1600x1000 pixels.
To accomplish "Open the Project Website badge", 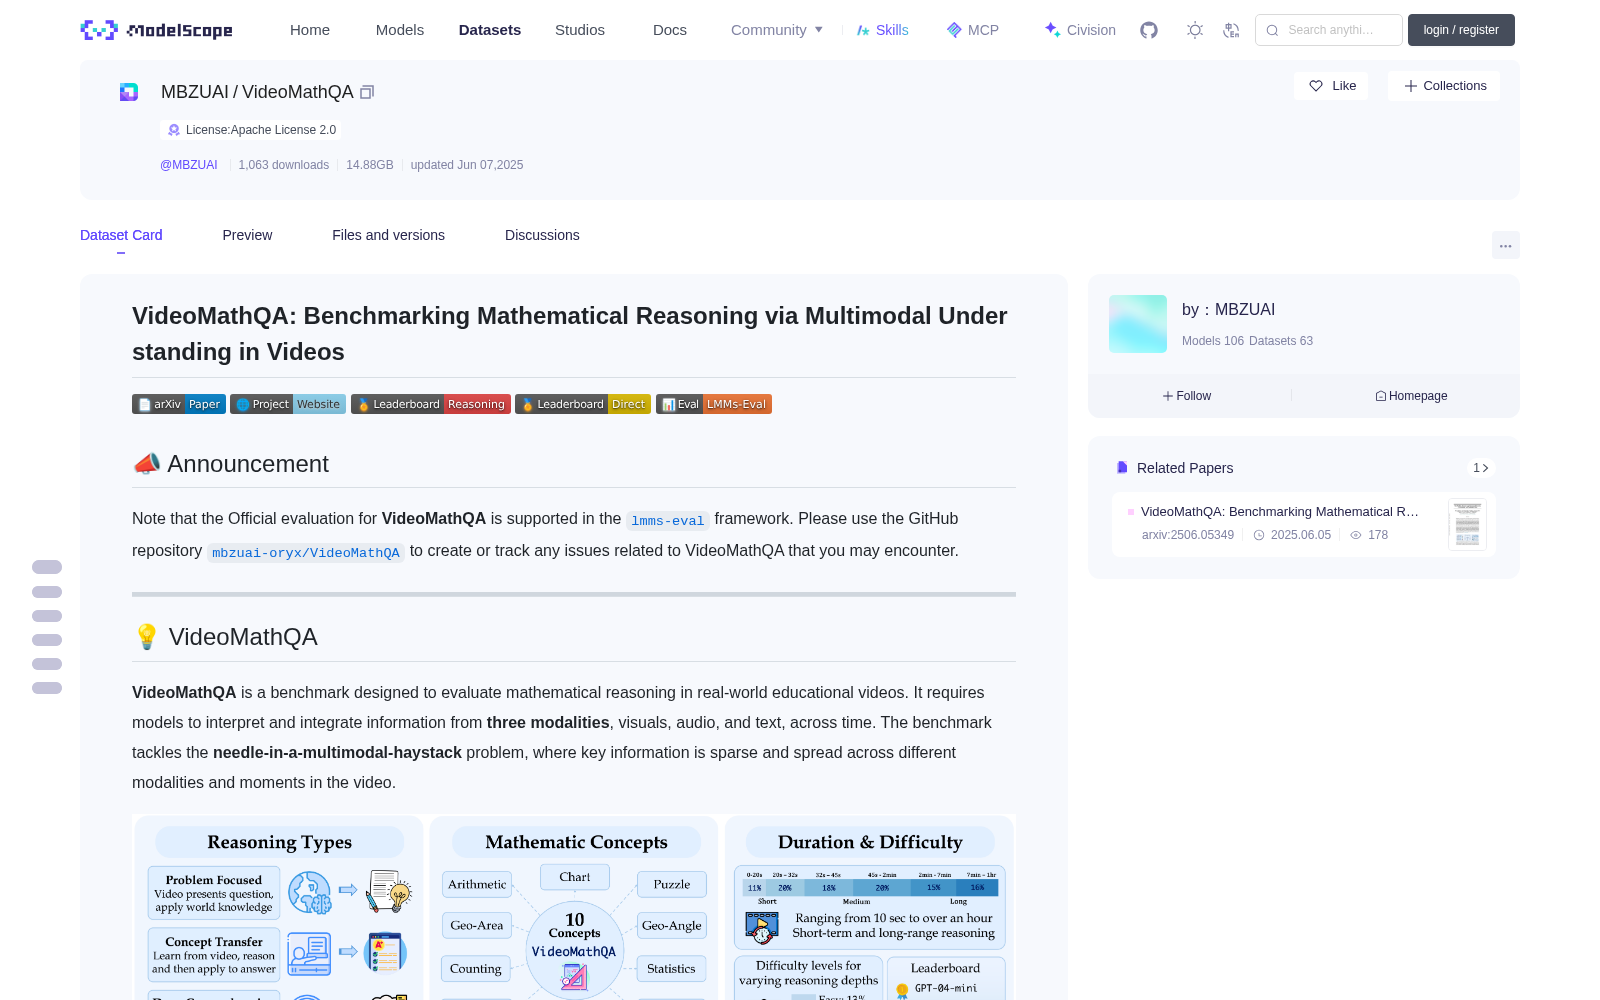I will (x=288, y=404).
